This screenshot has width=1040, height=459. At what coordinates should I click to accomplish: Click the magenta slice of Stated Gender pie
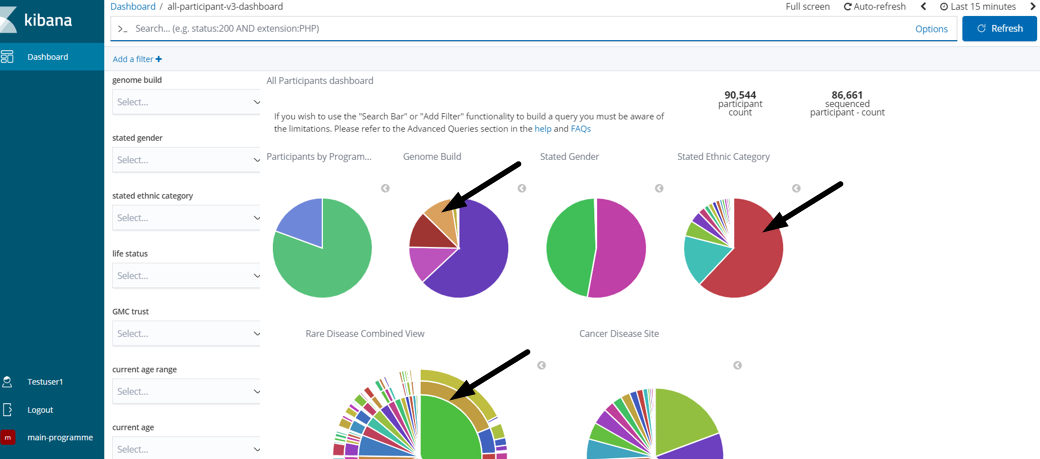point(620,249)
